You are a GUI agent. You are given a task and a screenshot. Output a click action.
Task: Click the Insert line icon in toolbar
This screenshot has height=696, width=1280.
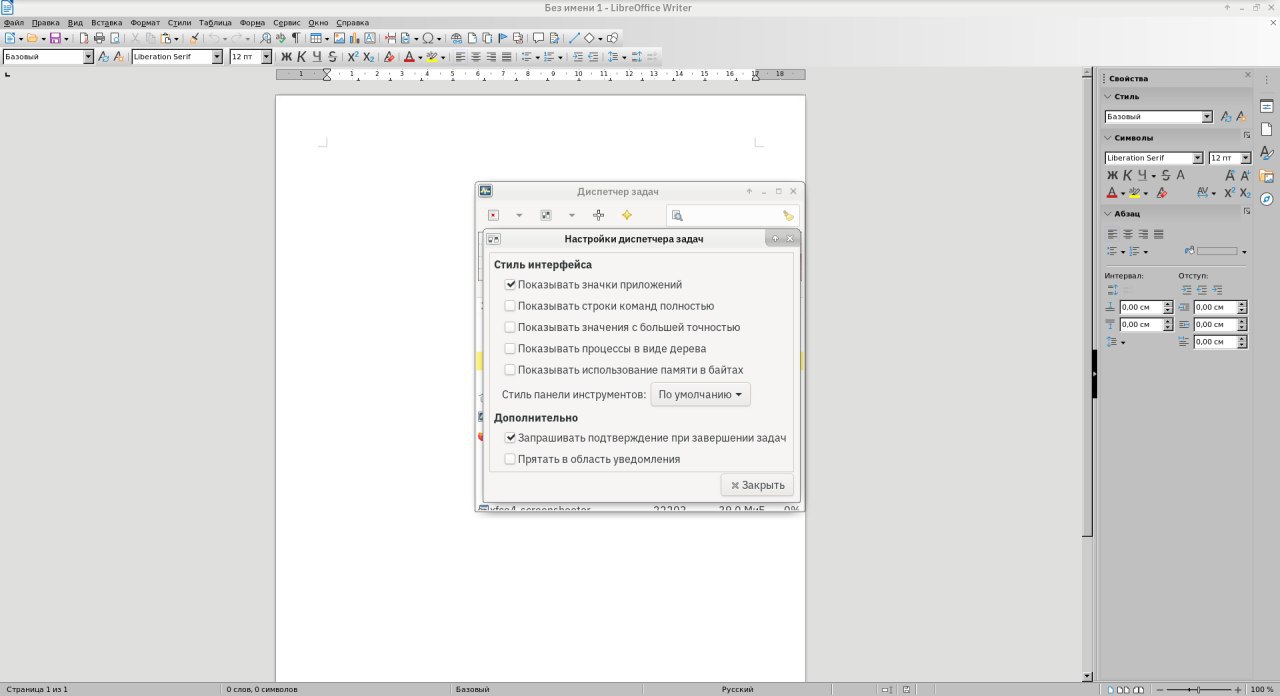click(x=574, y=38)
